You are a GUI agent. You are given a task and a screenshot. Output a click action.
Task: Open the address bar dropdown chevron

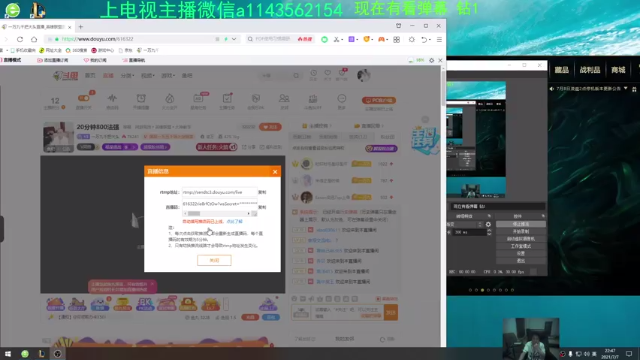coord(234,39)
